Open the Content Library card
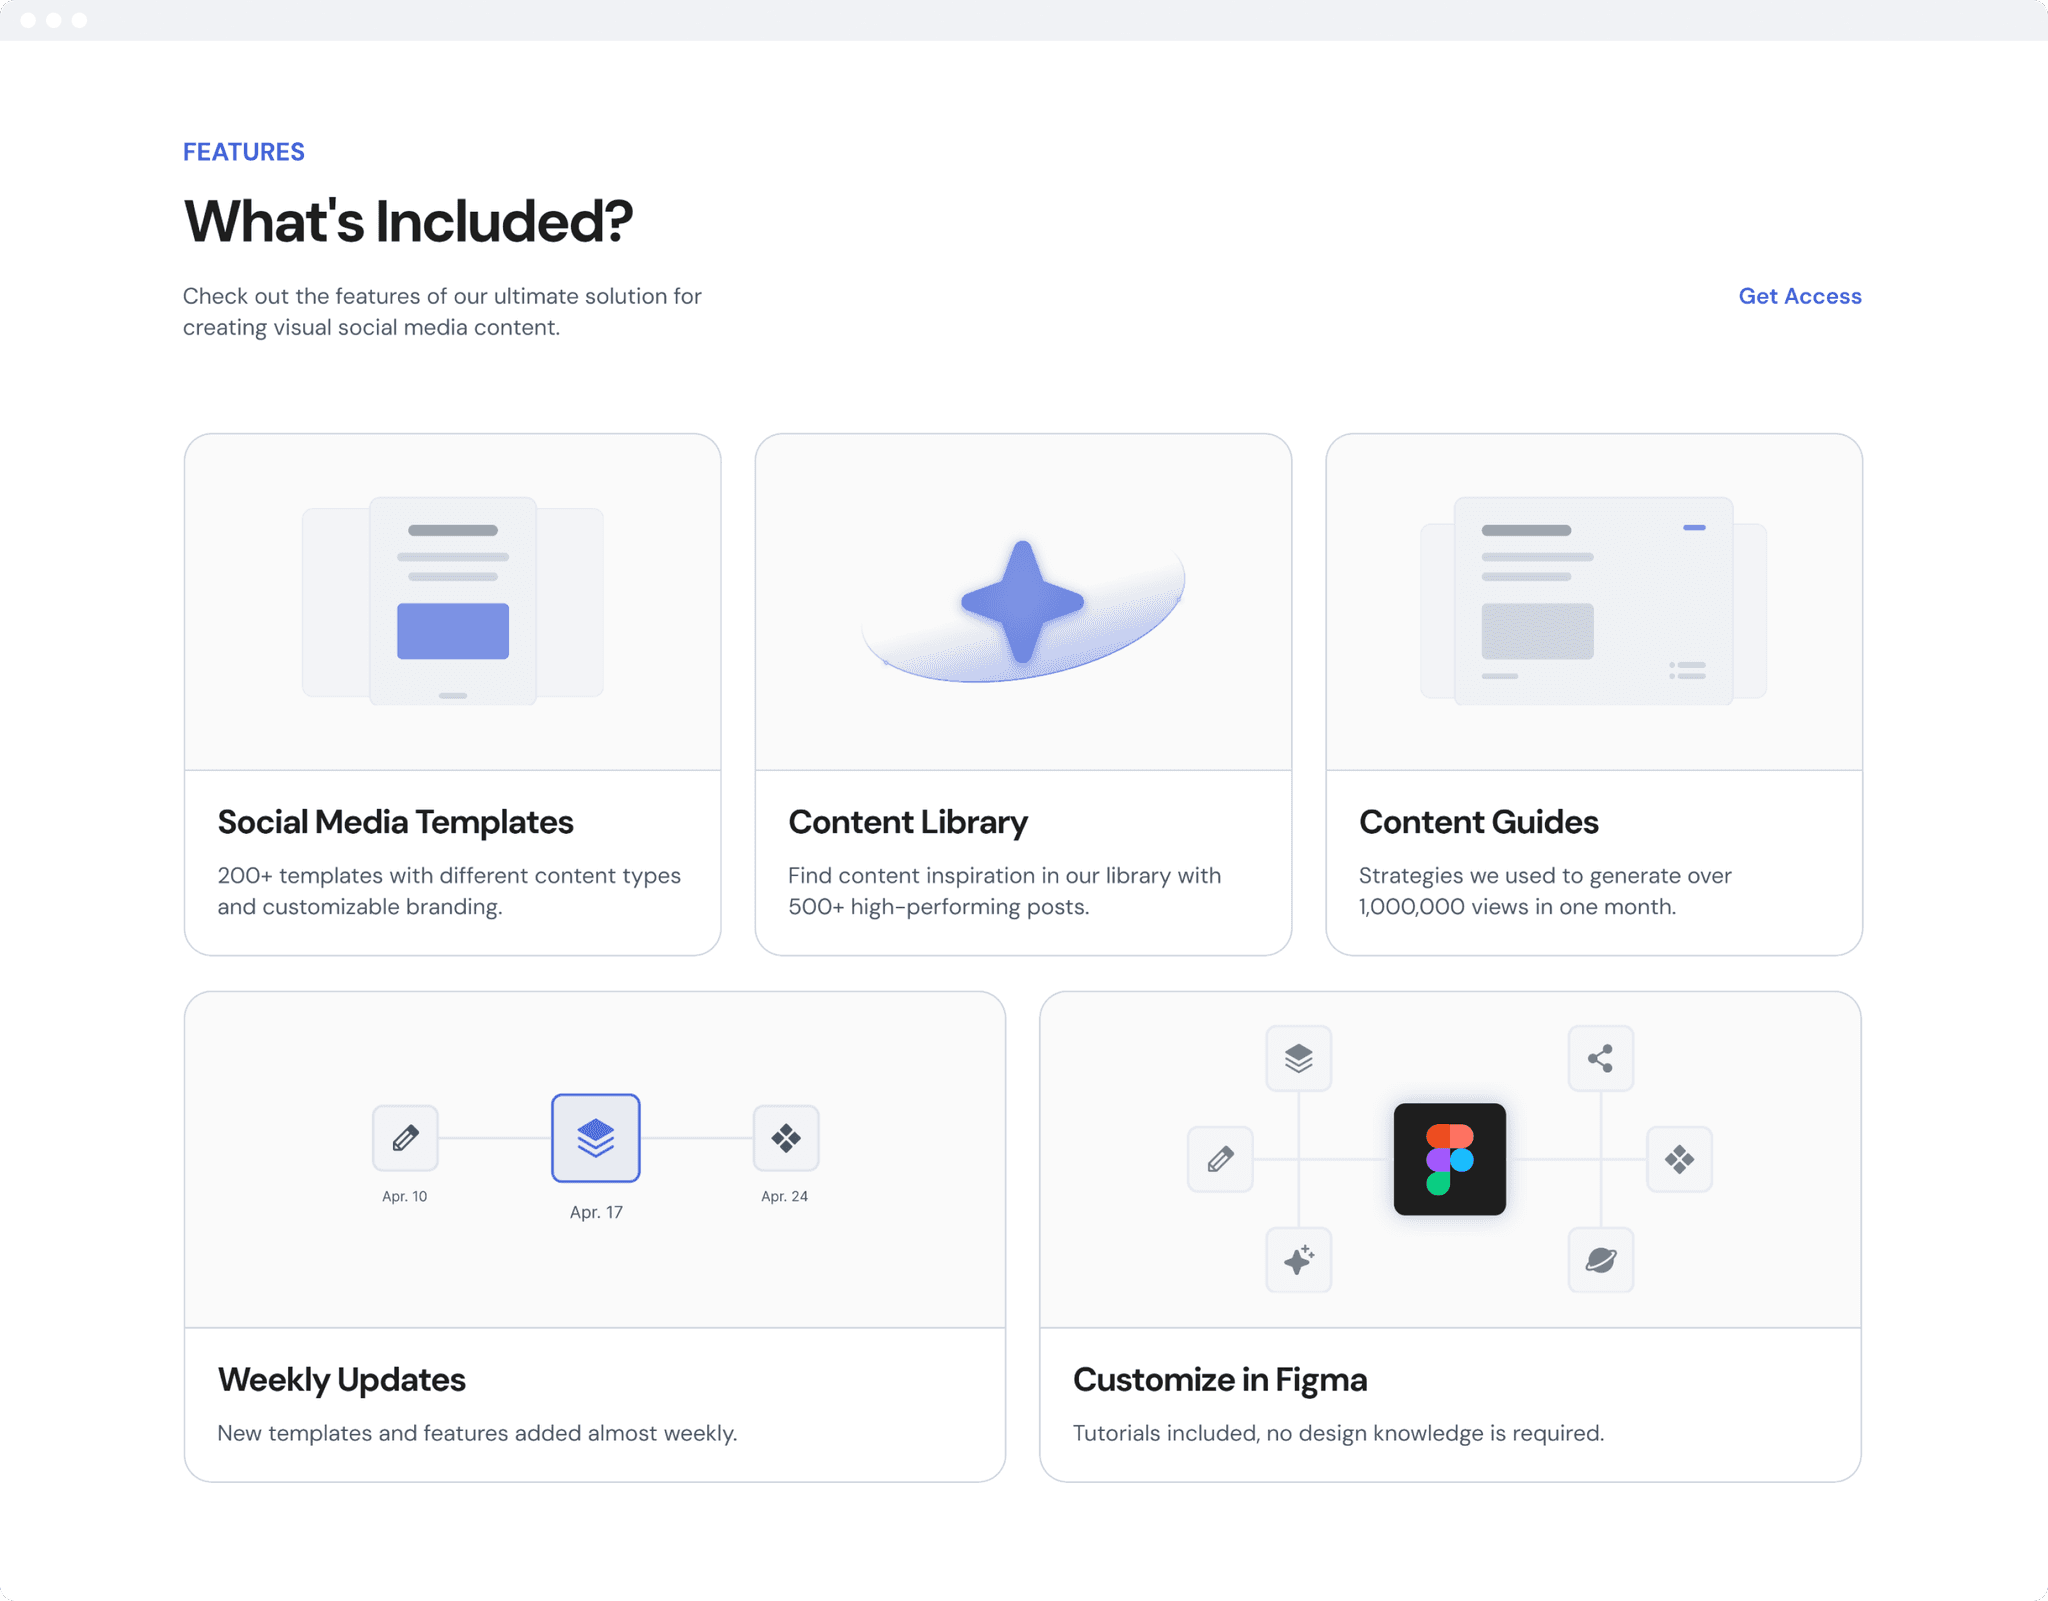Viewport: 2048px width, 1601px height. pyautogui.click(x=1023, y=694)
